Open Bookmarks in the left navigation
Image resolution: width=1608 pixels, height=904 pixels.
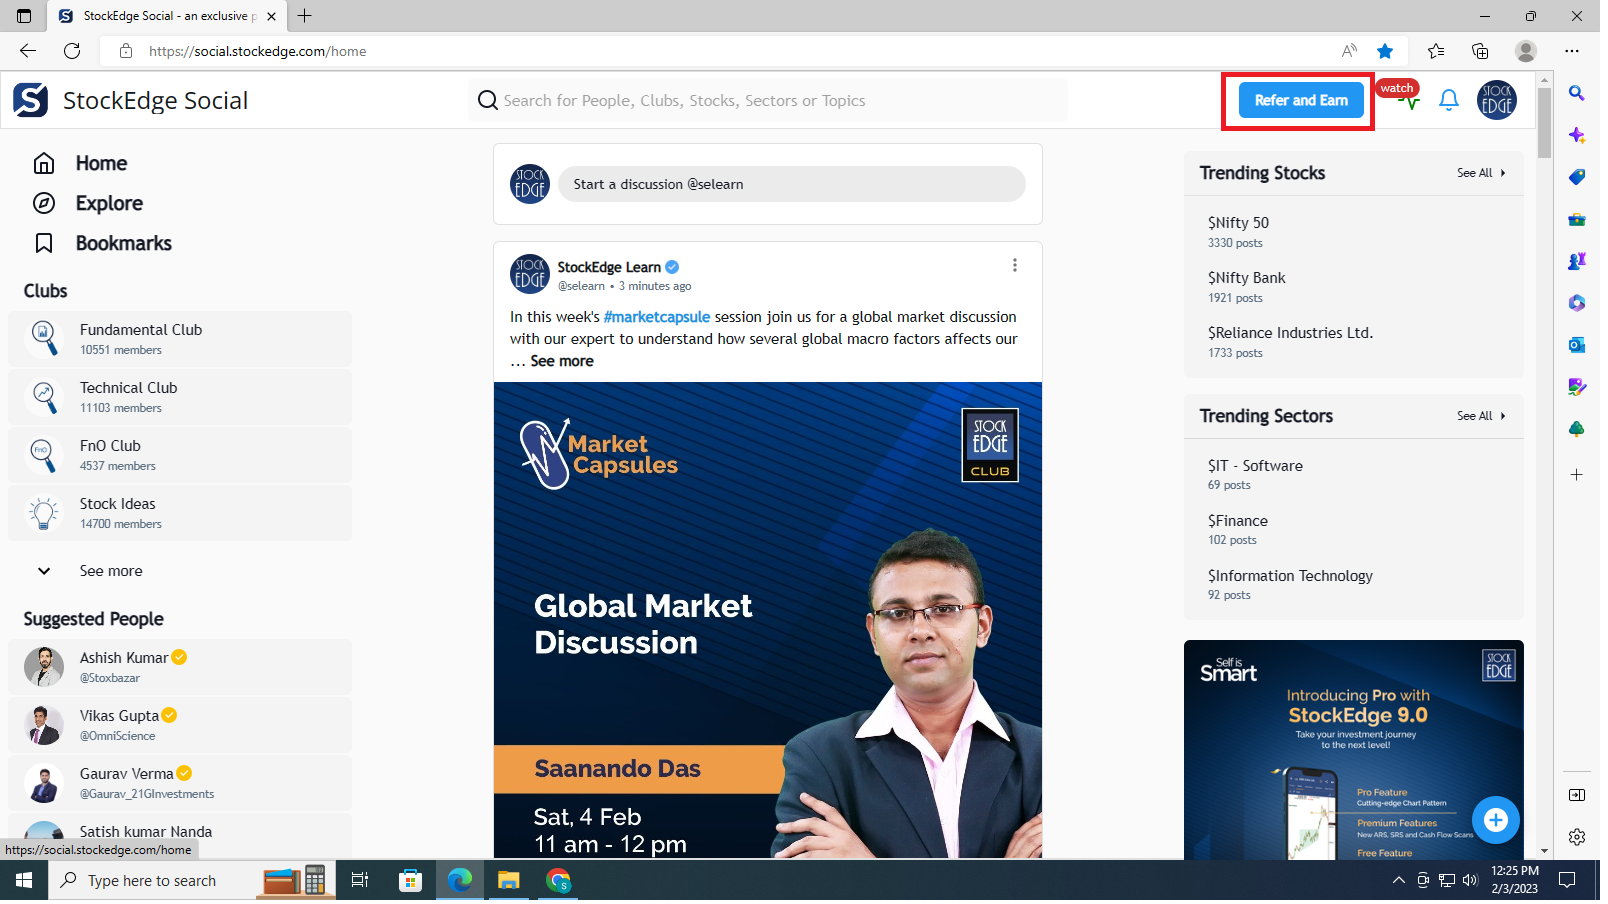pos(124,244)
